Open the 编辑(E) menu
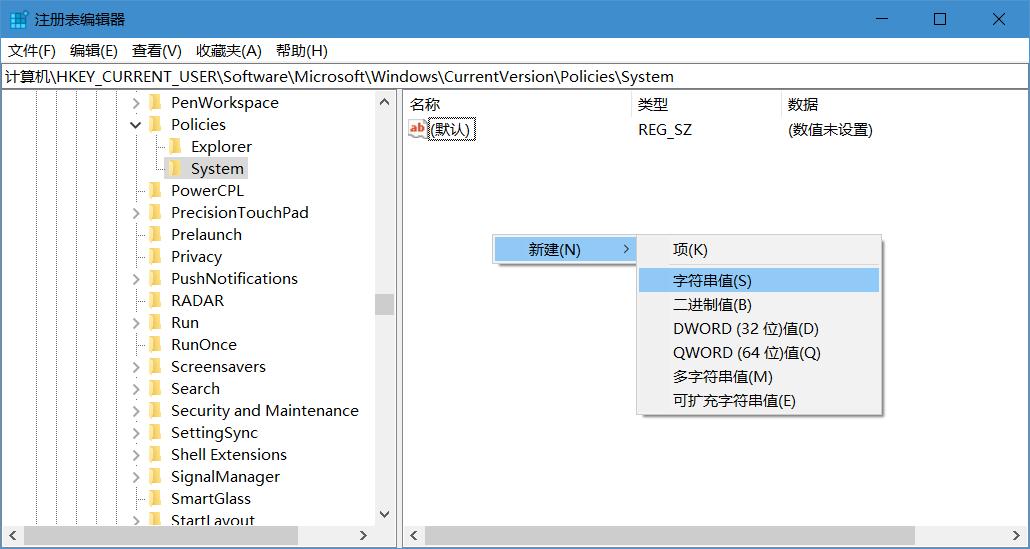 tap(93, 51)
